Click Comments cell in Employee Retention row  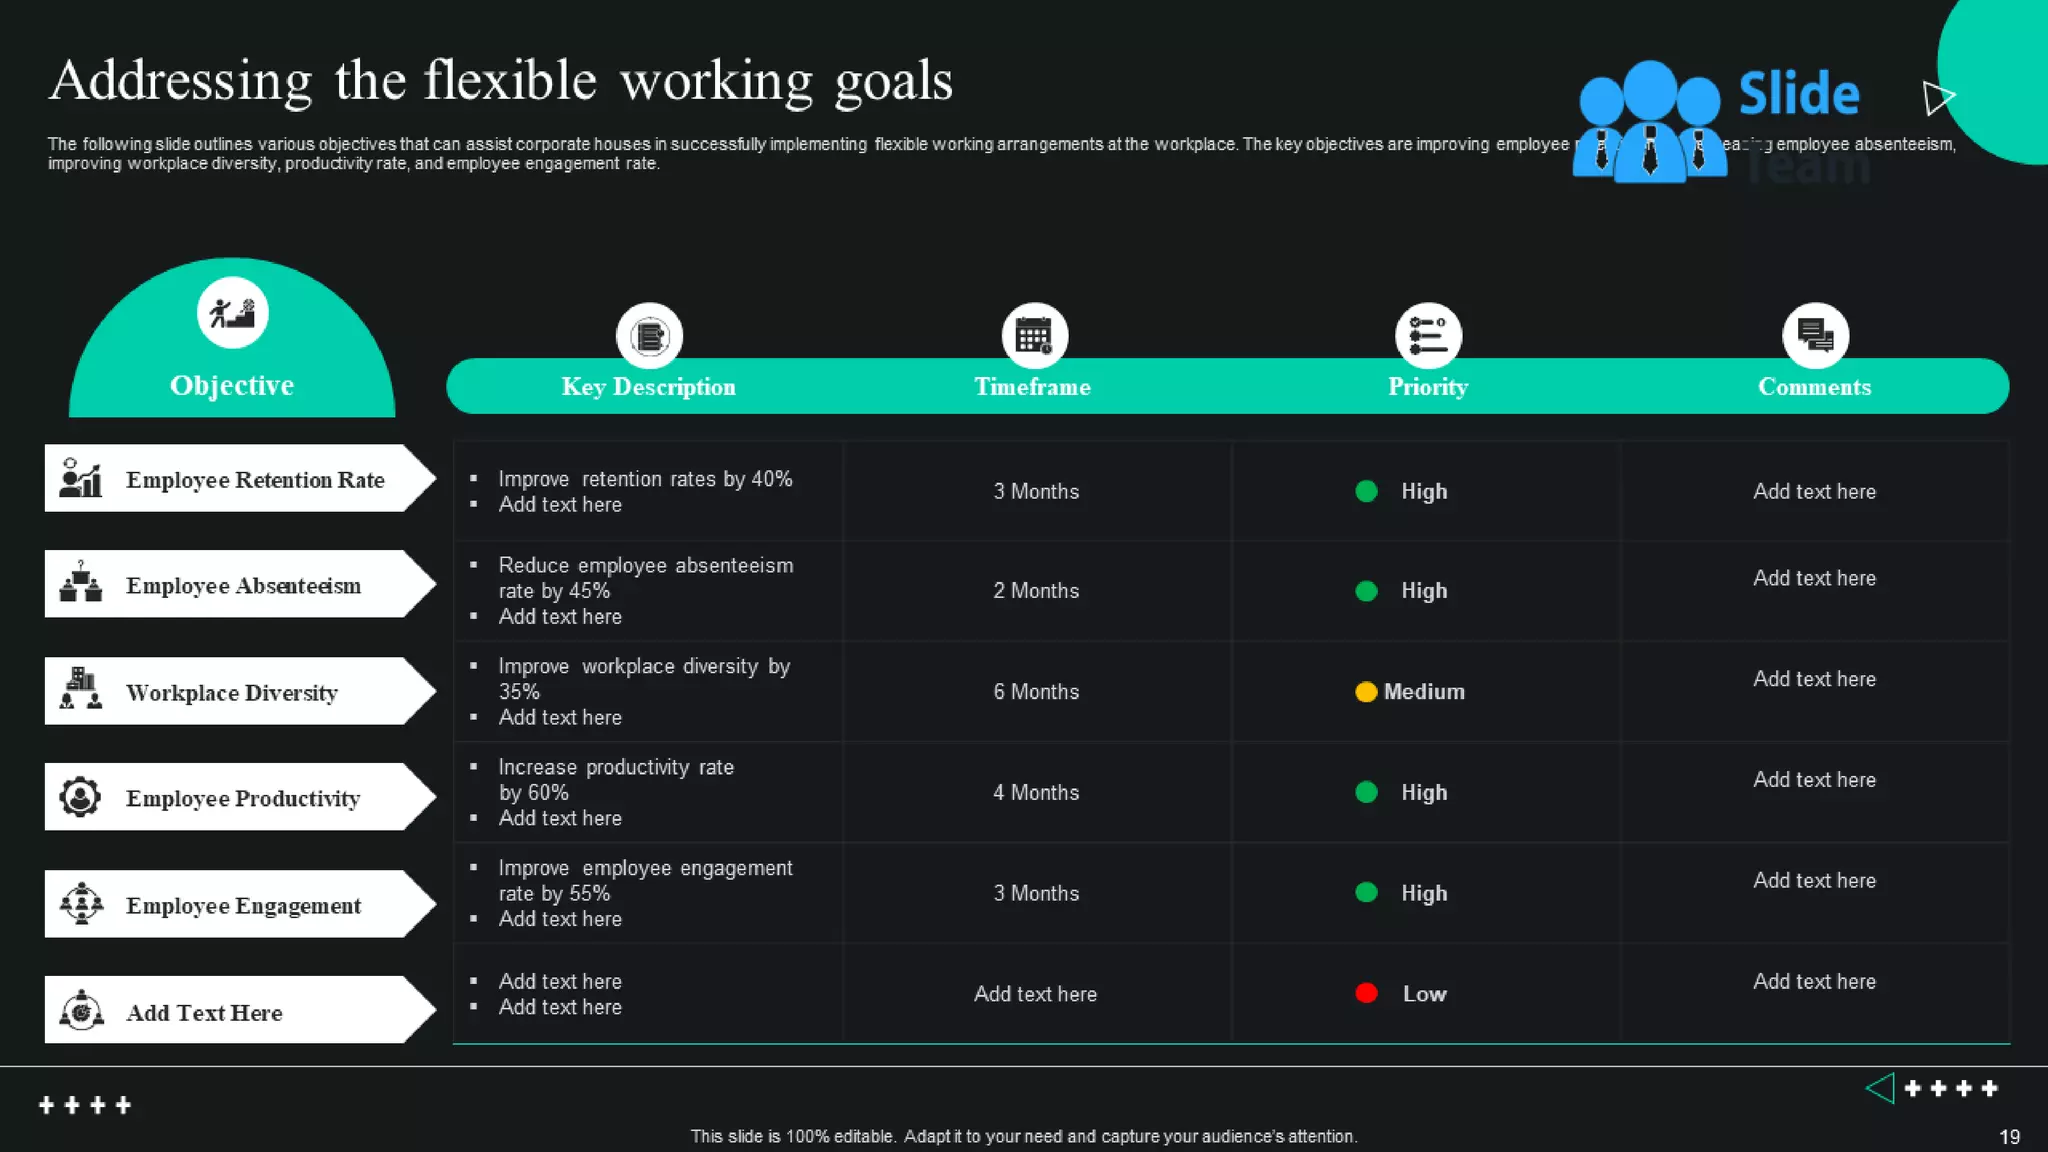(x=1815, y=492)
